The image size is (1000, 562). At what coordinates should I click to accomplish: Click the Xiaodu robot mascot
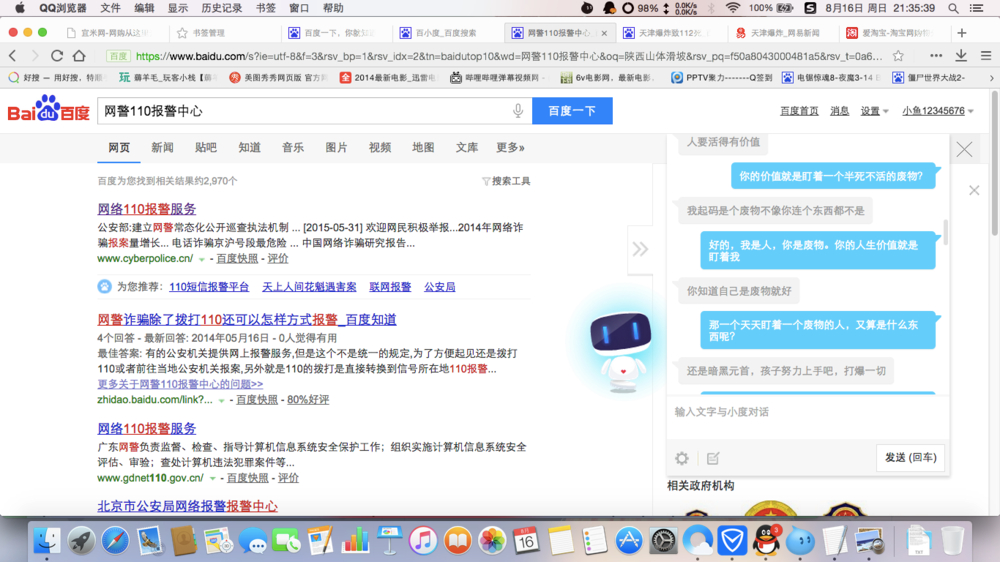(x=621, y=350)
